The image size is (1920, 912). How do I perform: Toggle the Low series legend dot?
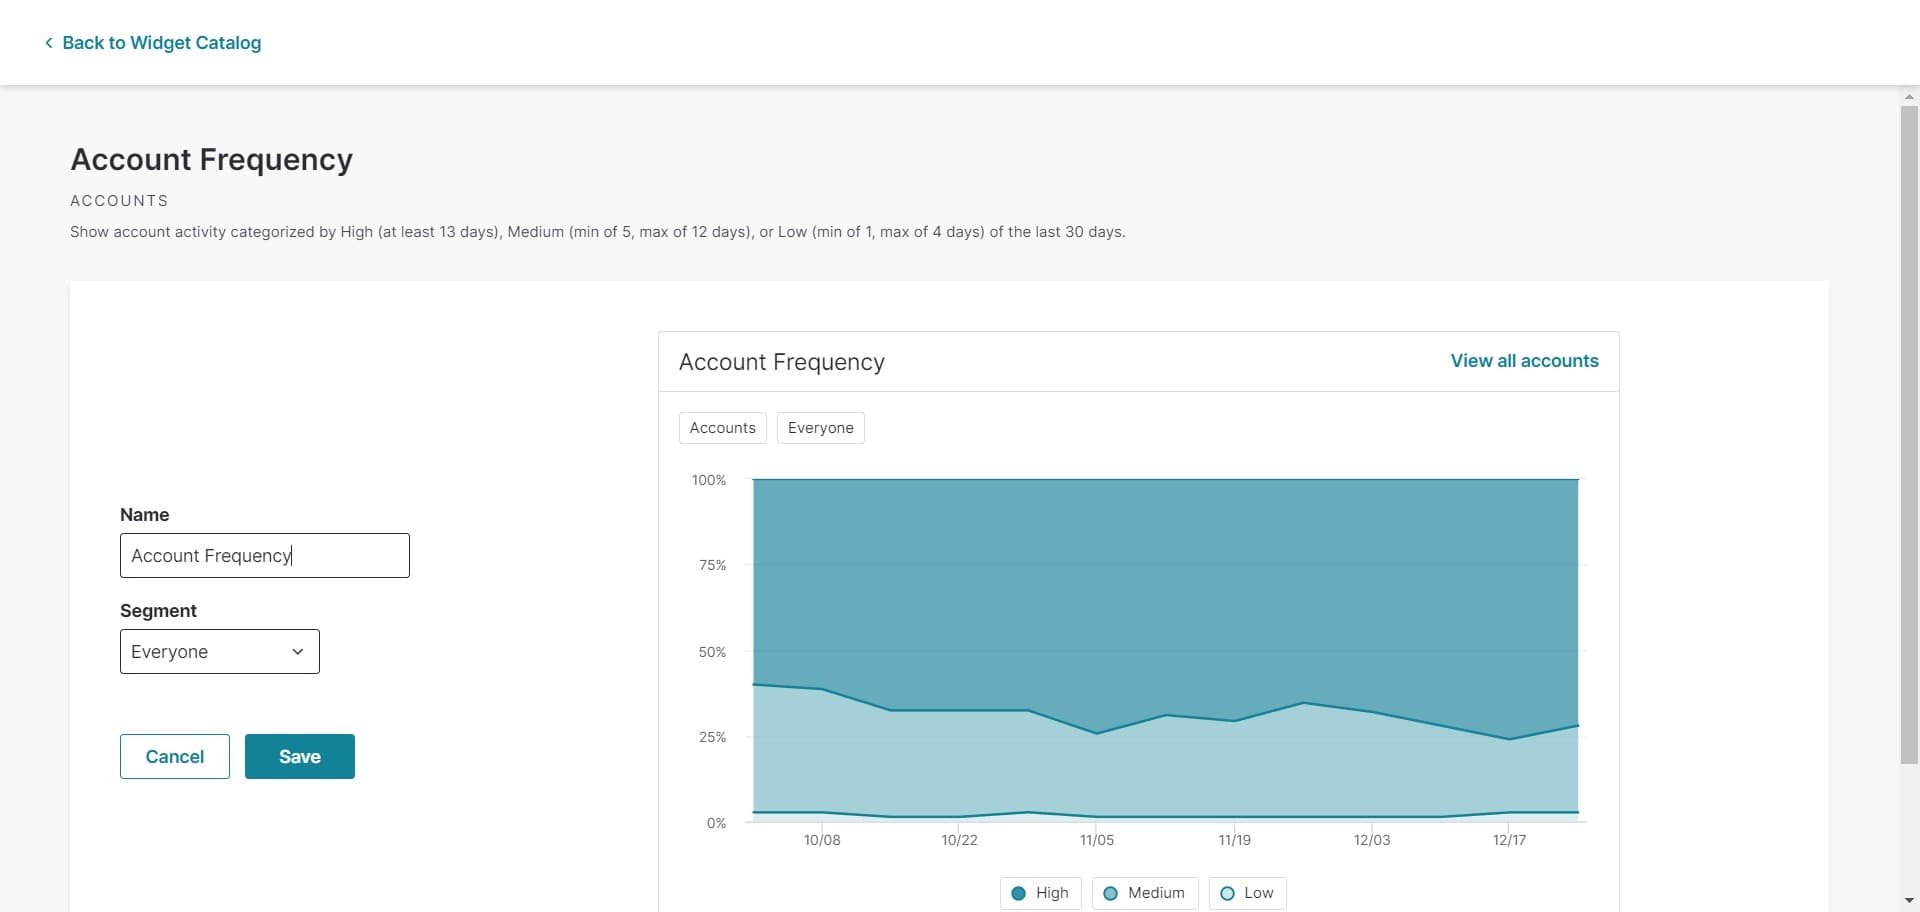[1228, 893]
